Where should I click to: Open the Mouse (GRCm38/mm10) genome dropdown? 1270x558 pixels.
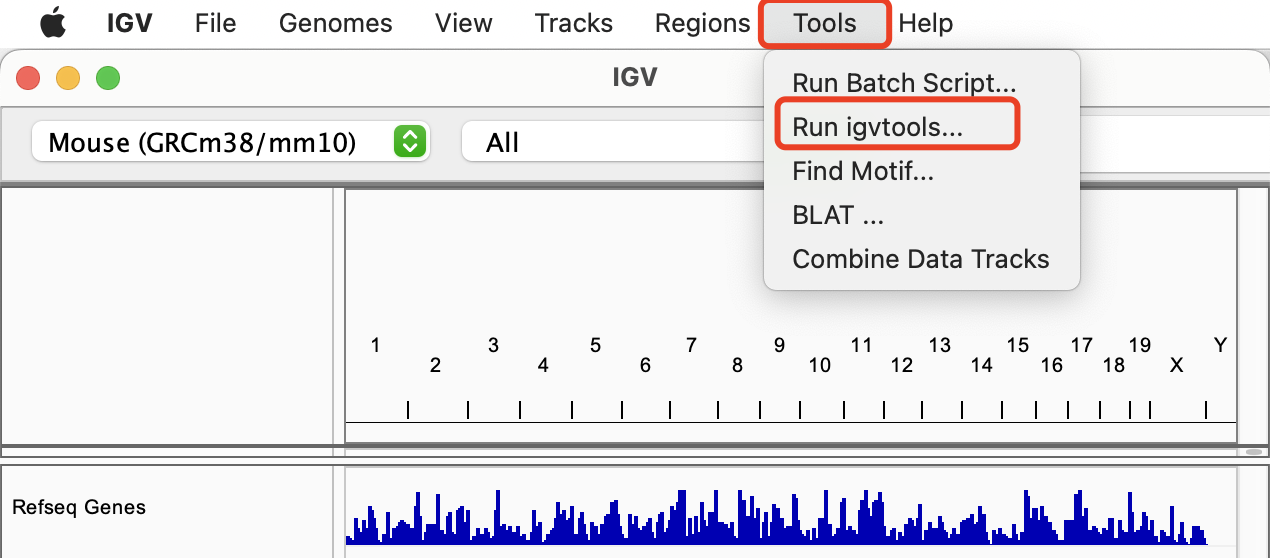tap(230, 142)
